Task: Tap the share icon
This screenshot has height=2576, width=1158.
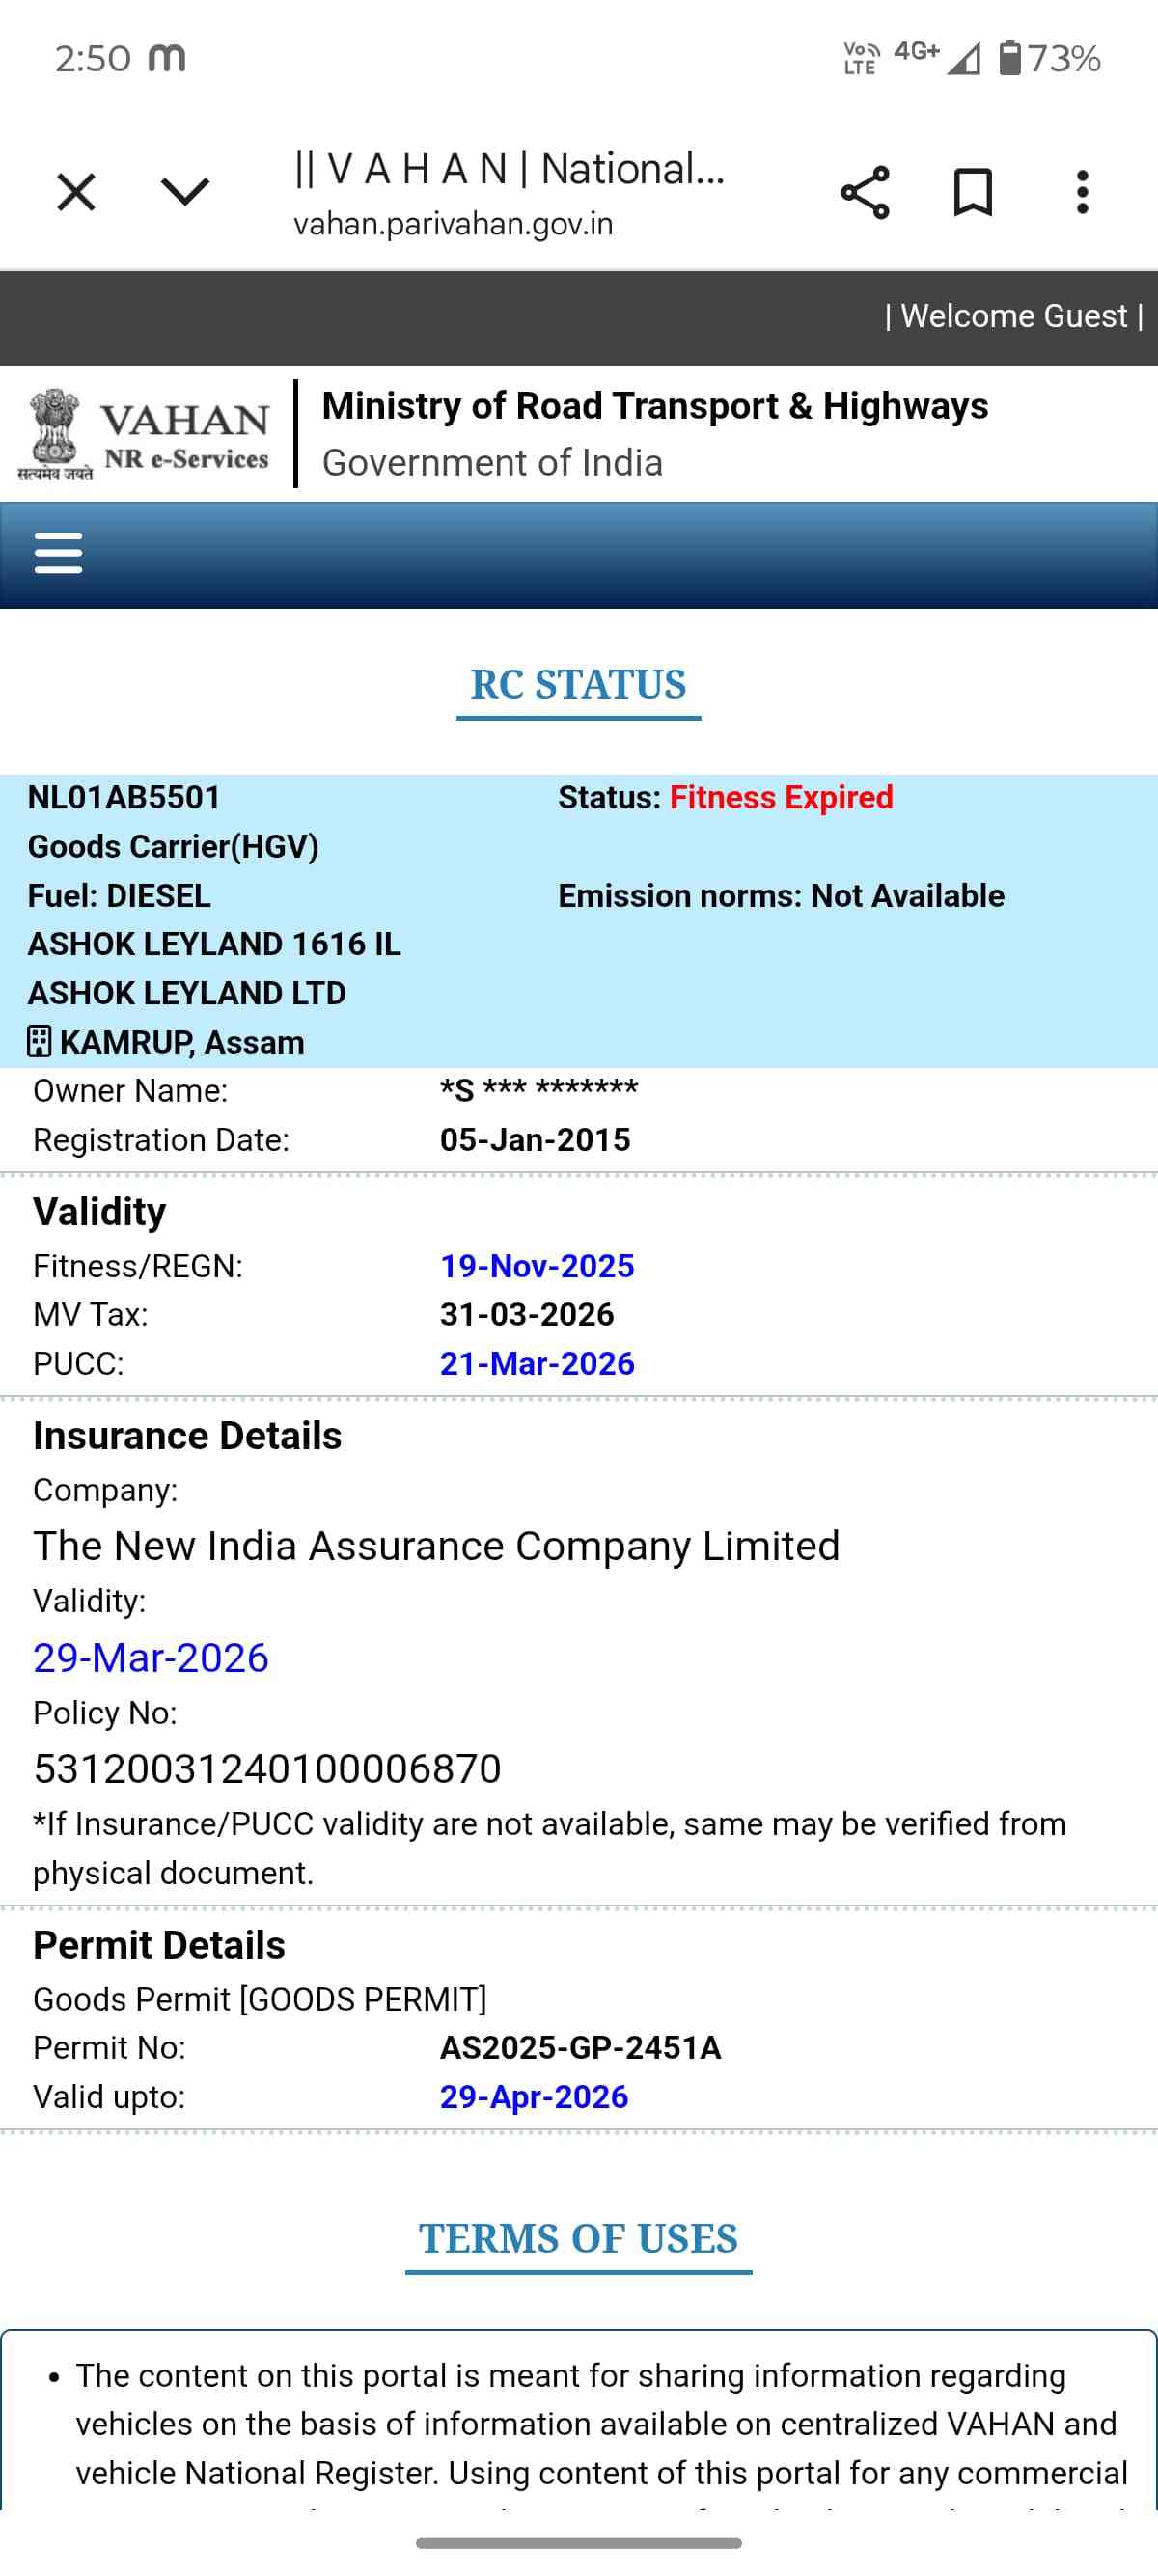Action: (x=865, y=192)
